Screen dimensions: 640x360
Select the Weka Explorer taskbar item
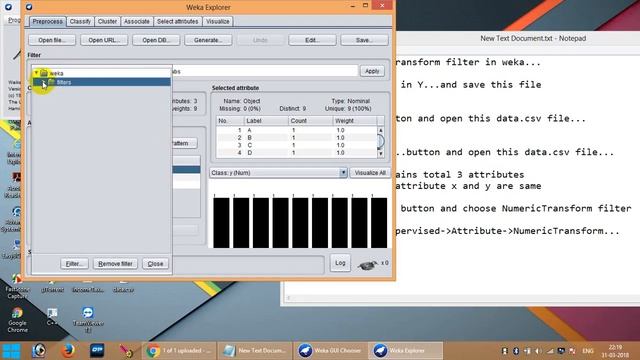[405, 351]
